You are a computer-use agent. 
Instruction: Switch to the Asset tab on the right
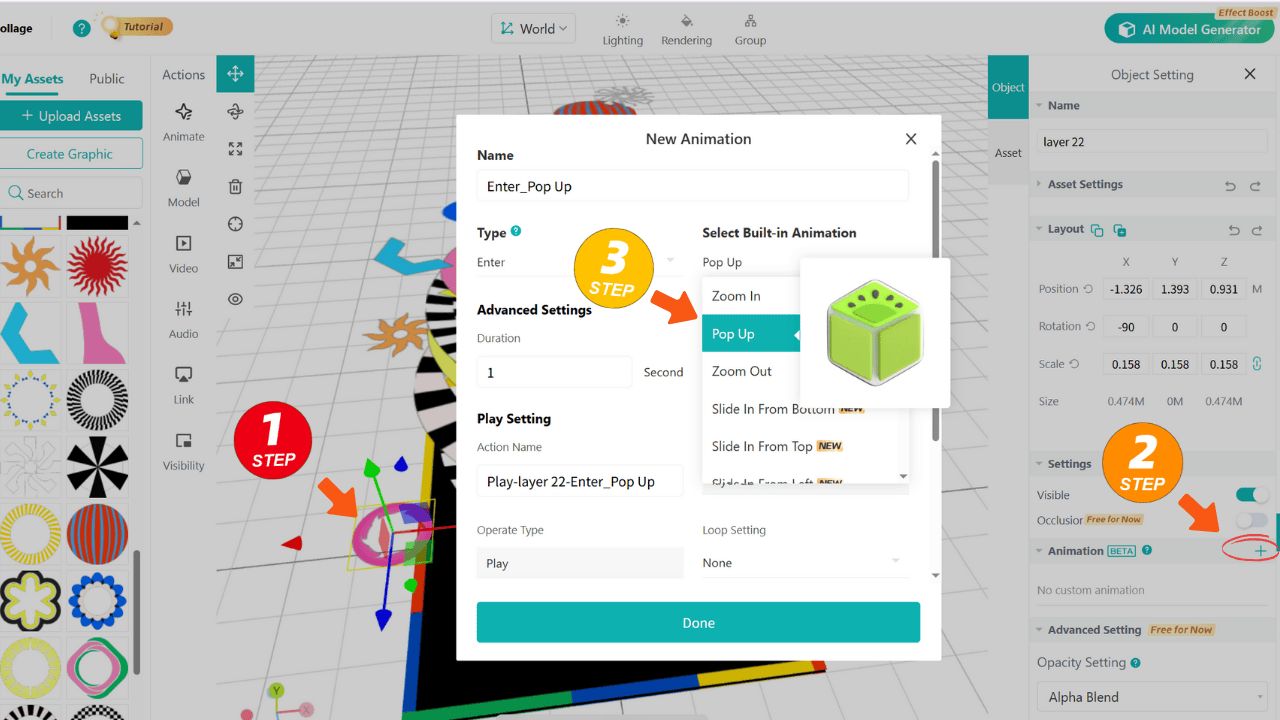1008,151
